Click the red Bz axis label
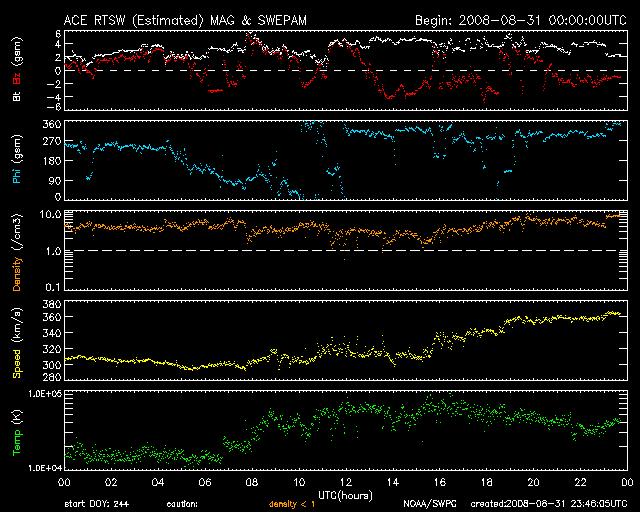This screenshot has height=512, width=640. 17,79
